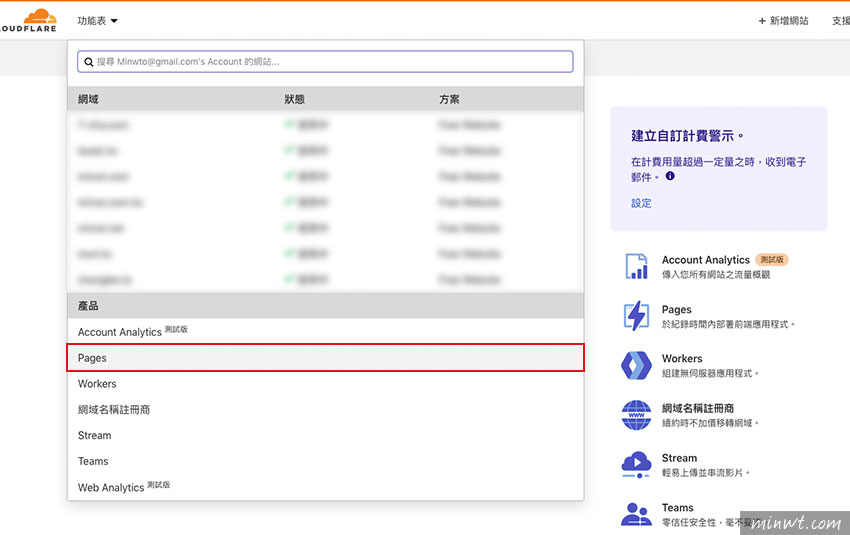
Task: Click the Stream cloud play icon
Action: (636, 465)
